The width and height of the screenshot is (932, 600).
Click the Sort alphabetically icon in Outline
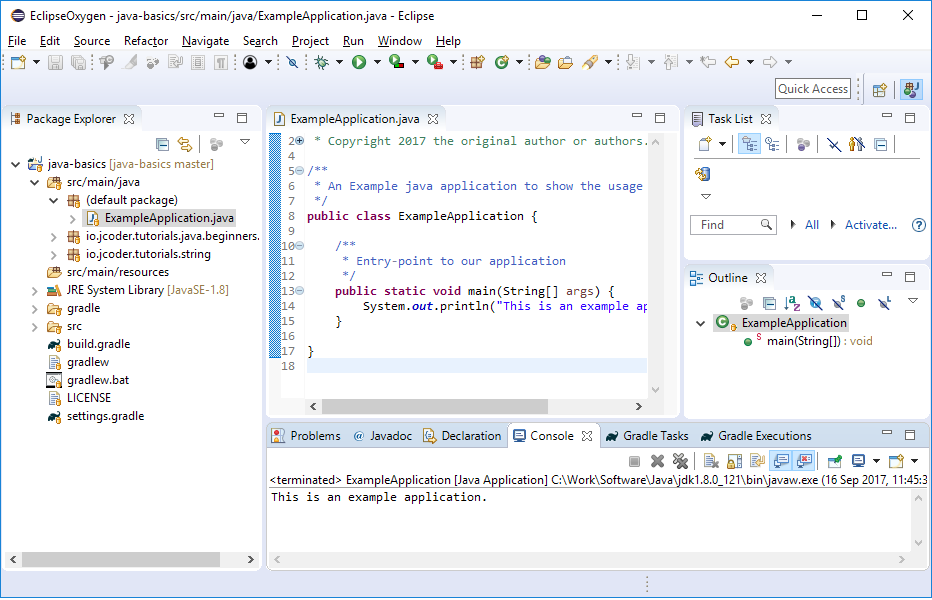point(792,303)
